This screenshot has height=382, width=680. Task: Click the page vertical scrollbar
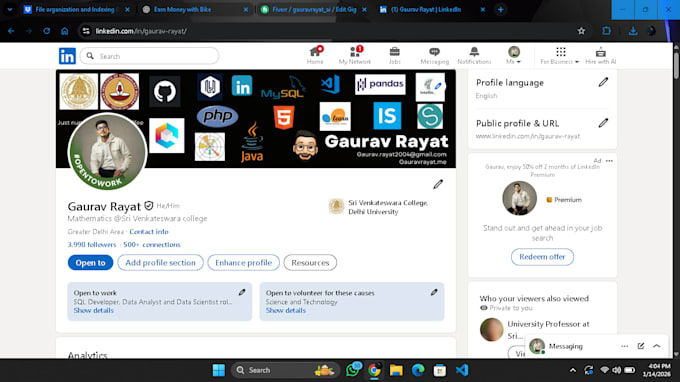[x=676, y=65]
